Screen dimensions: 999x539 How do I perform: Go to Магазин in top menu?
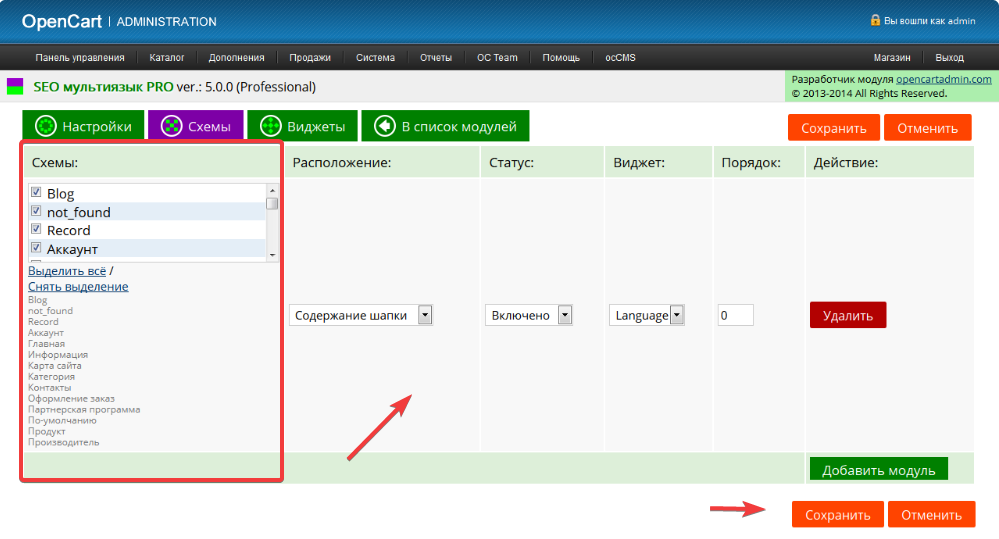click(892, 57)
